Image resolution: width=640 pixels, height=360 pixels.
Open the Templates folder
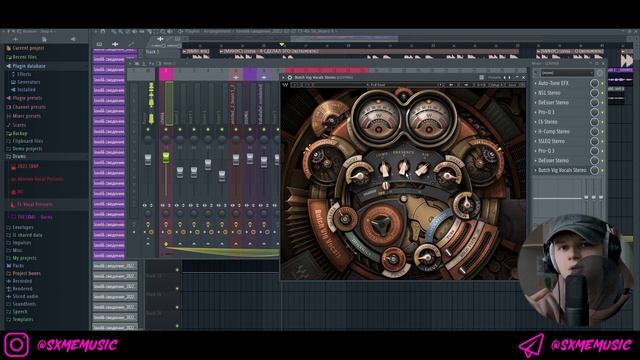[22, 320]
